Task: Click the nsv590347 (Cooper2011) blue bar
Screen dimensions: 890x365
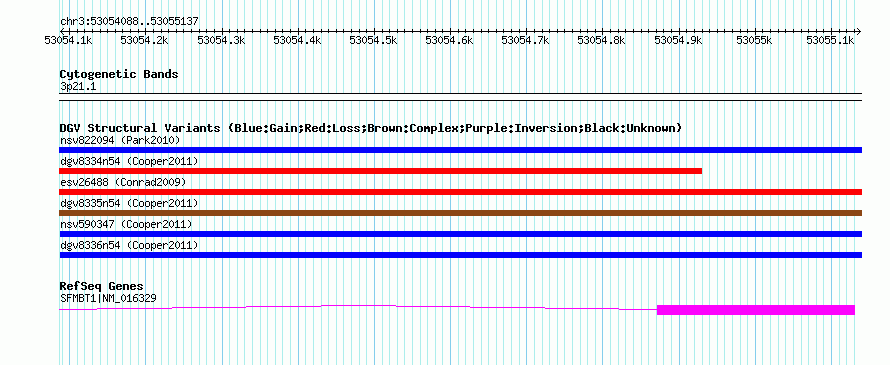Action: coord(460,234)
